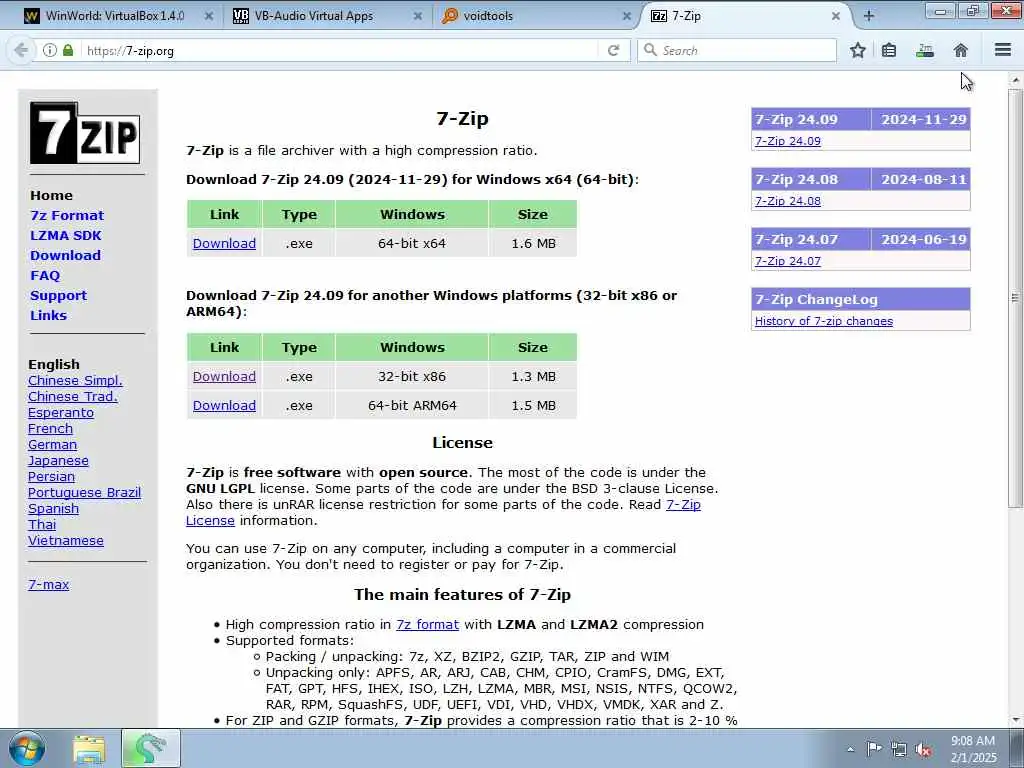Open the 7-Zip 24.09 news link

[x=788, y=141]
